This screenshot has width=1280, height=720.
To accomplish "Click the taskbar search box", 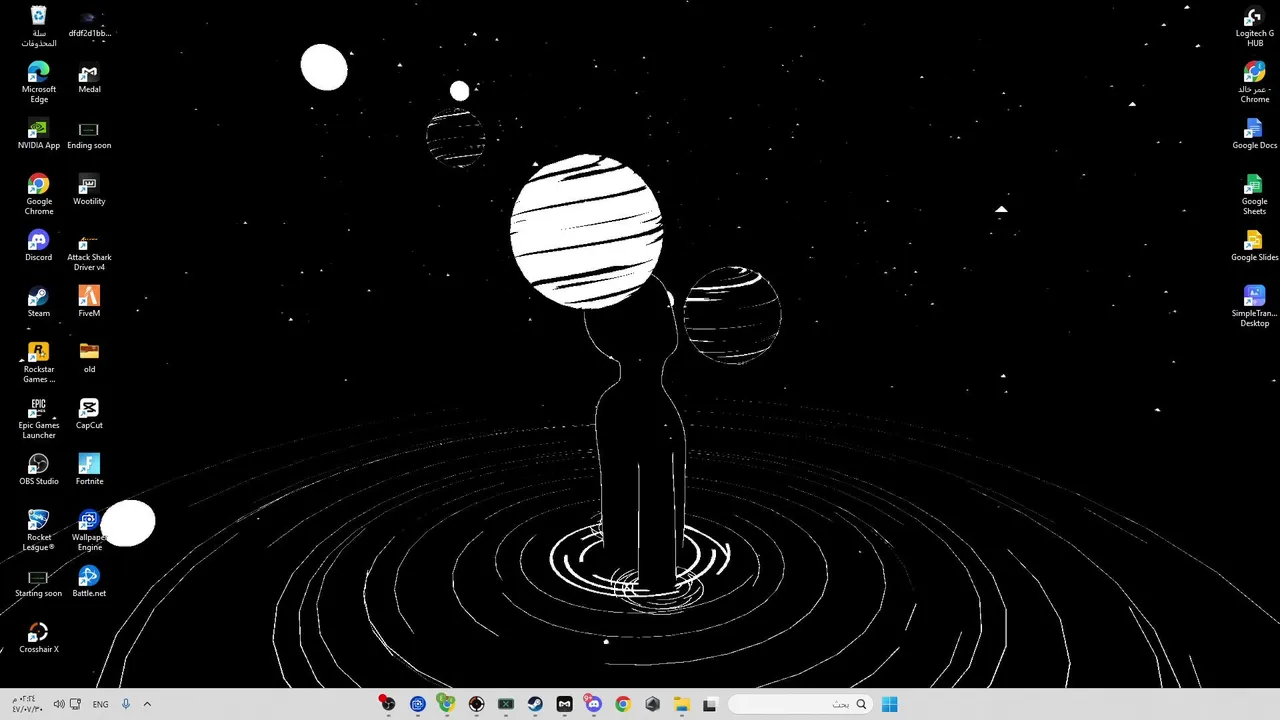I will [x=799, y=704].
